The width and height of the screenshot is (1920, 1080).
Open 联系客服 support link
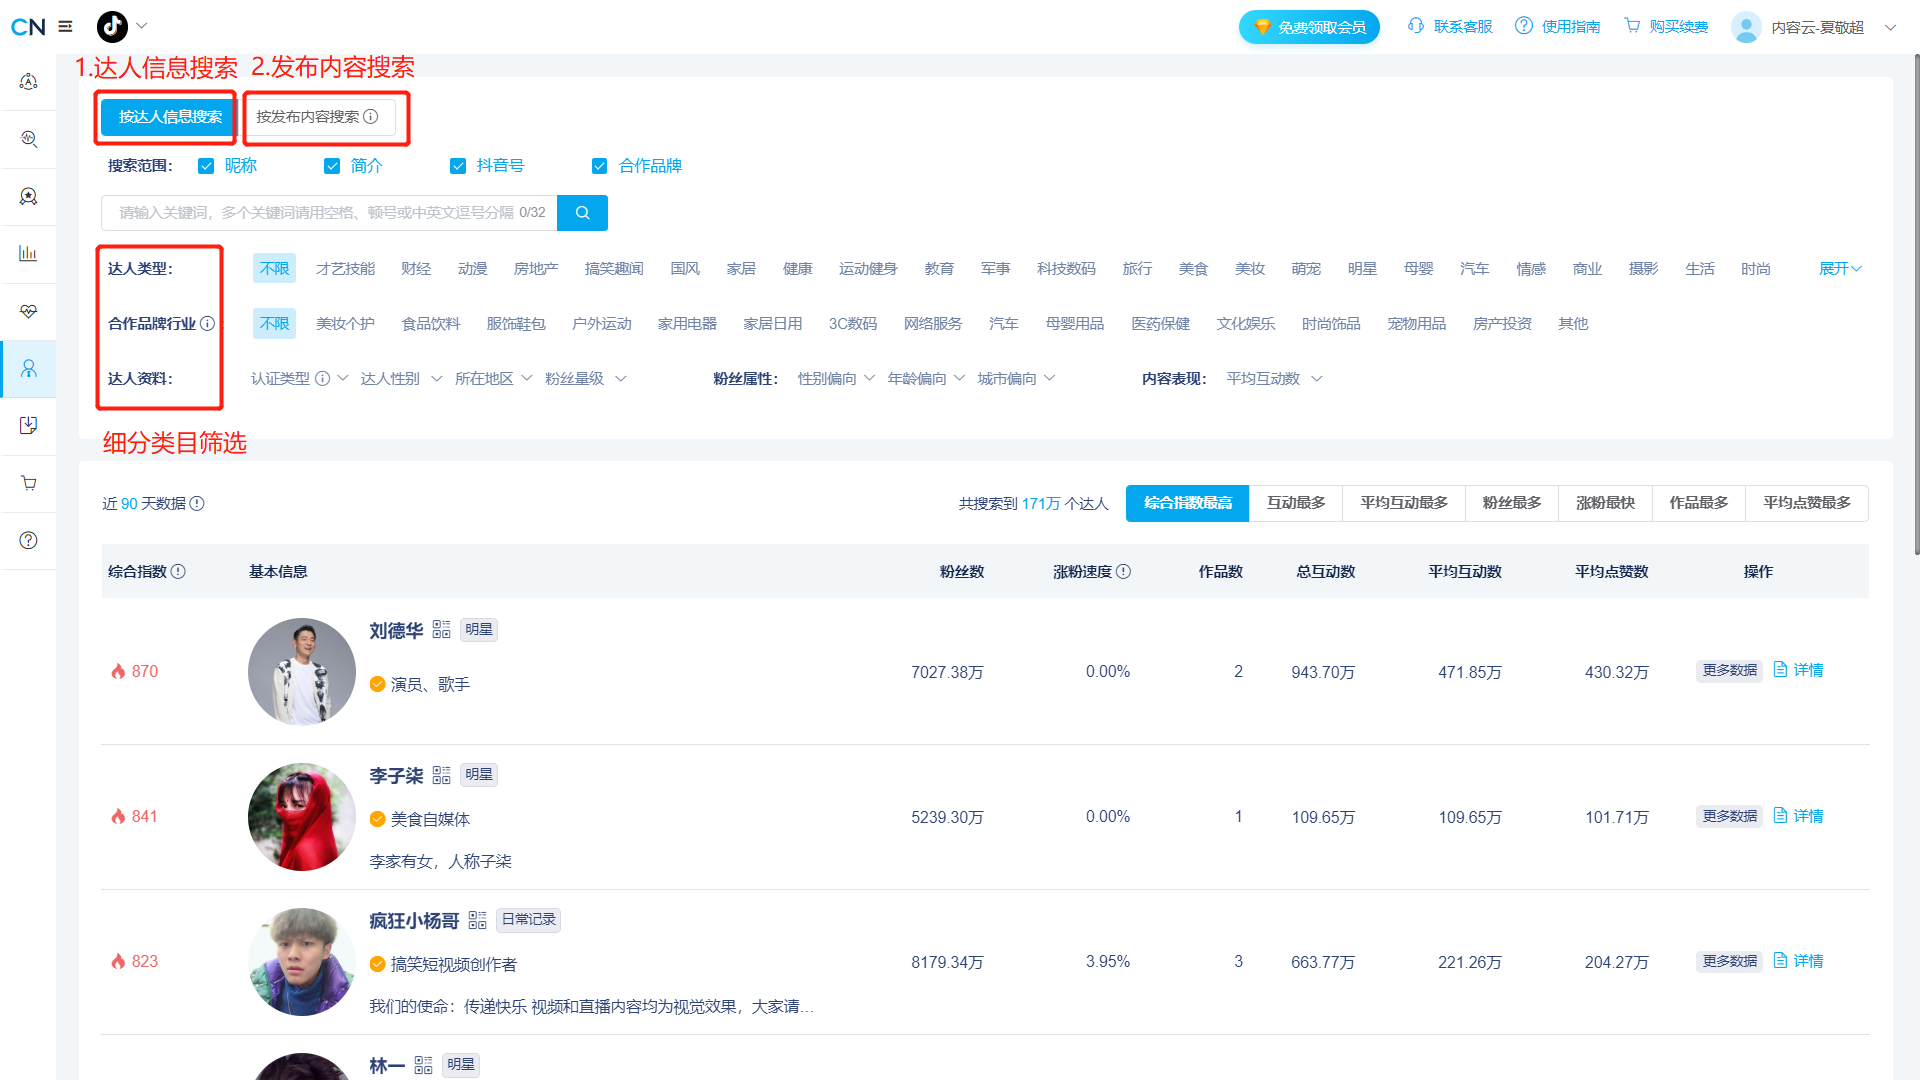(x=1450, y=27)
